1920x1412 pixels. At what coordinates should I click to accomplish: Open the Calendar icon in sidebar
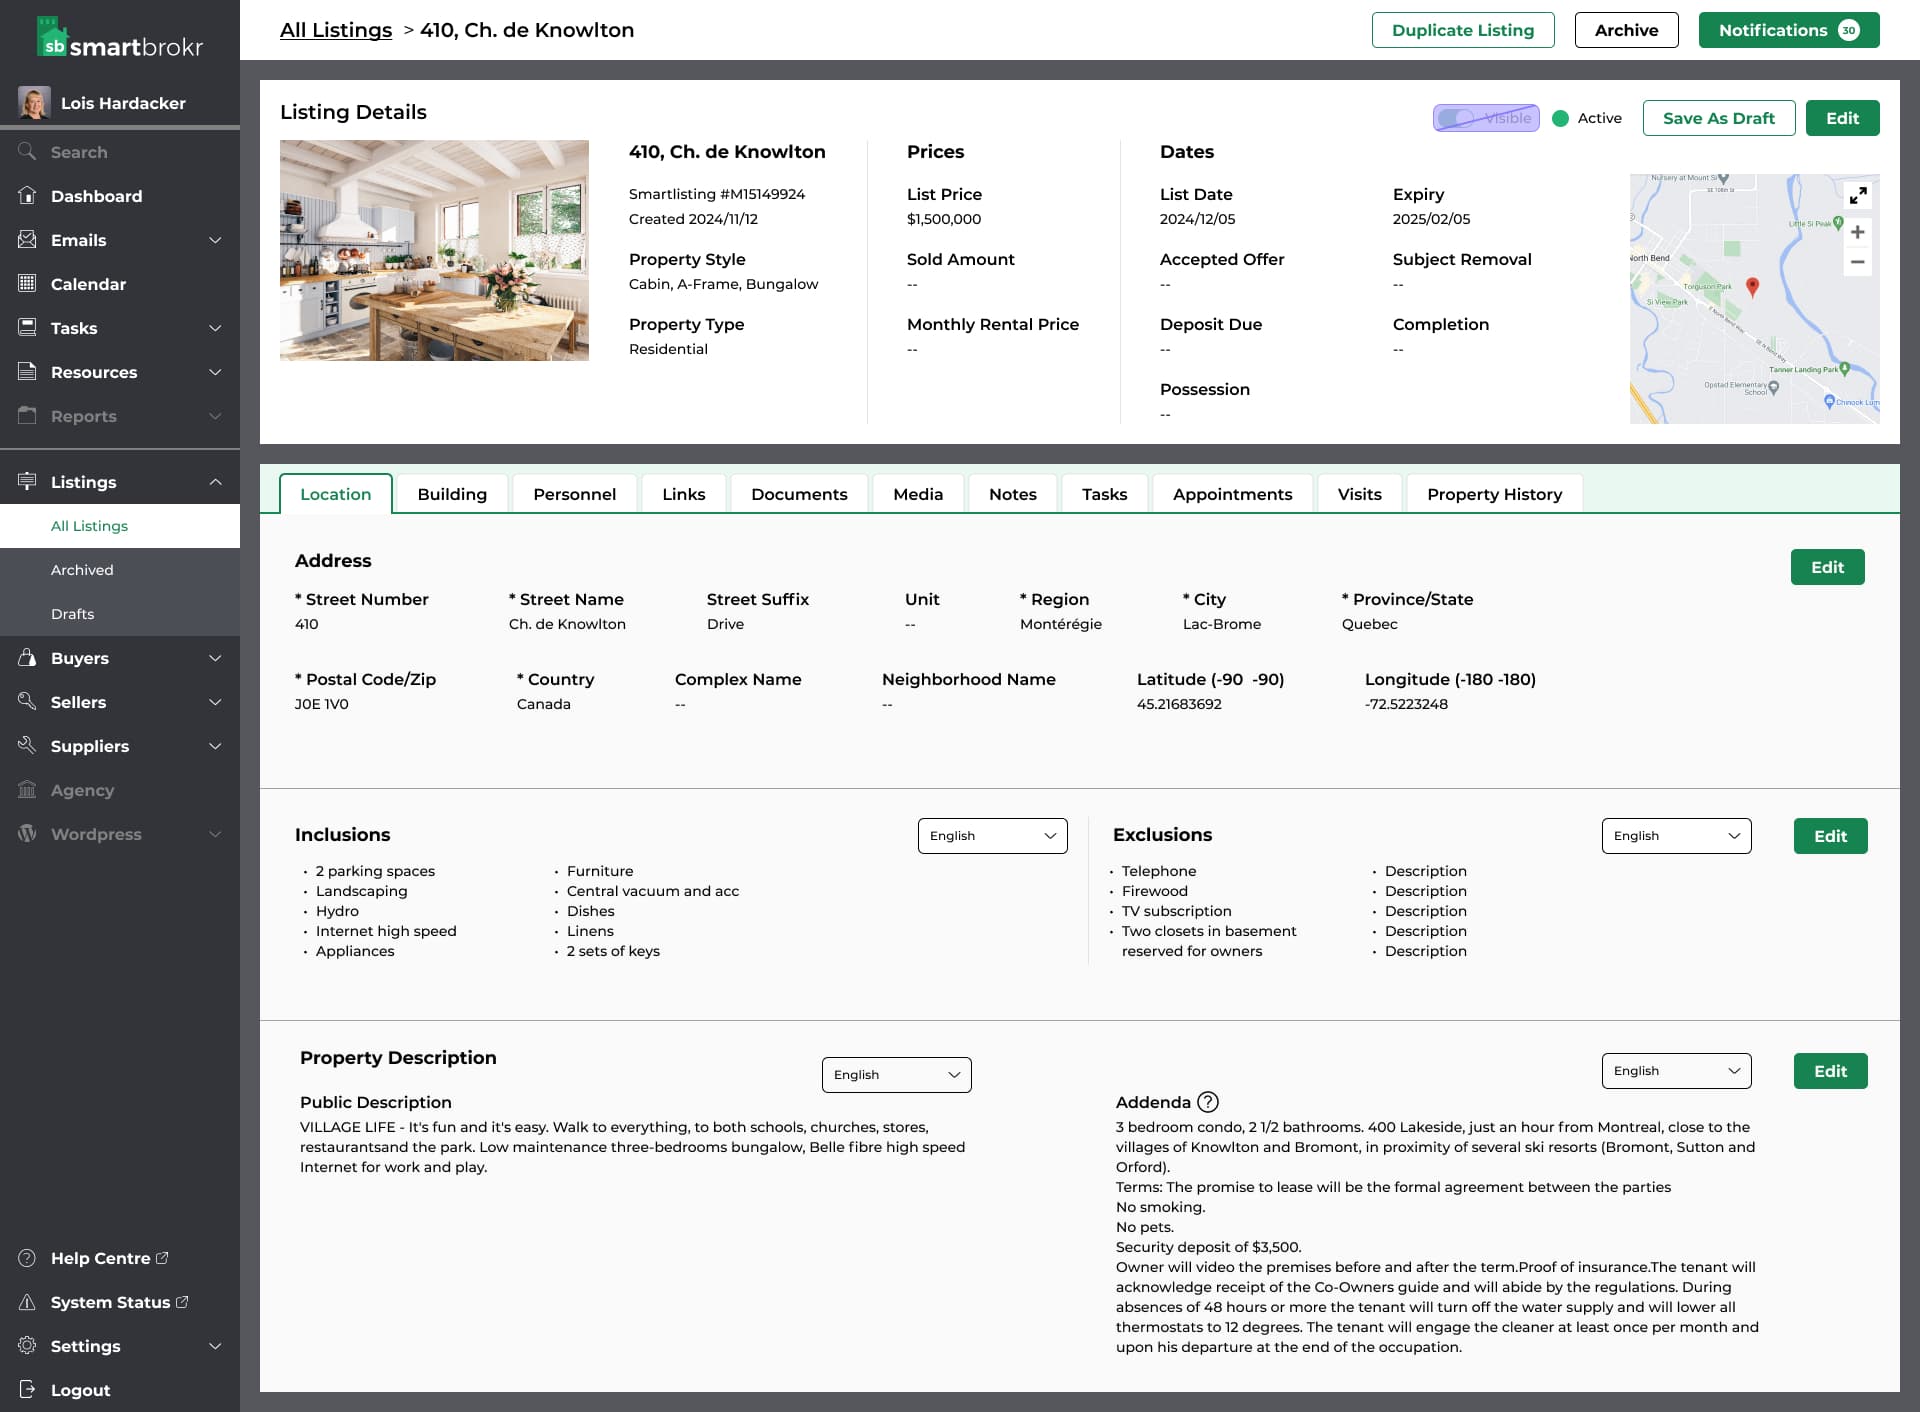pyautogui.click(x=27, y=284)
